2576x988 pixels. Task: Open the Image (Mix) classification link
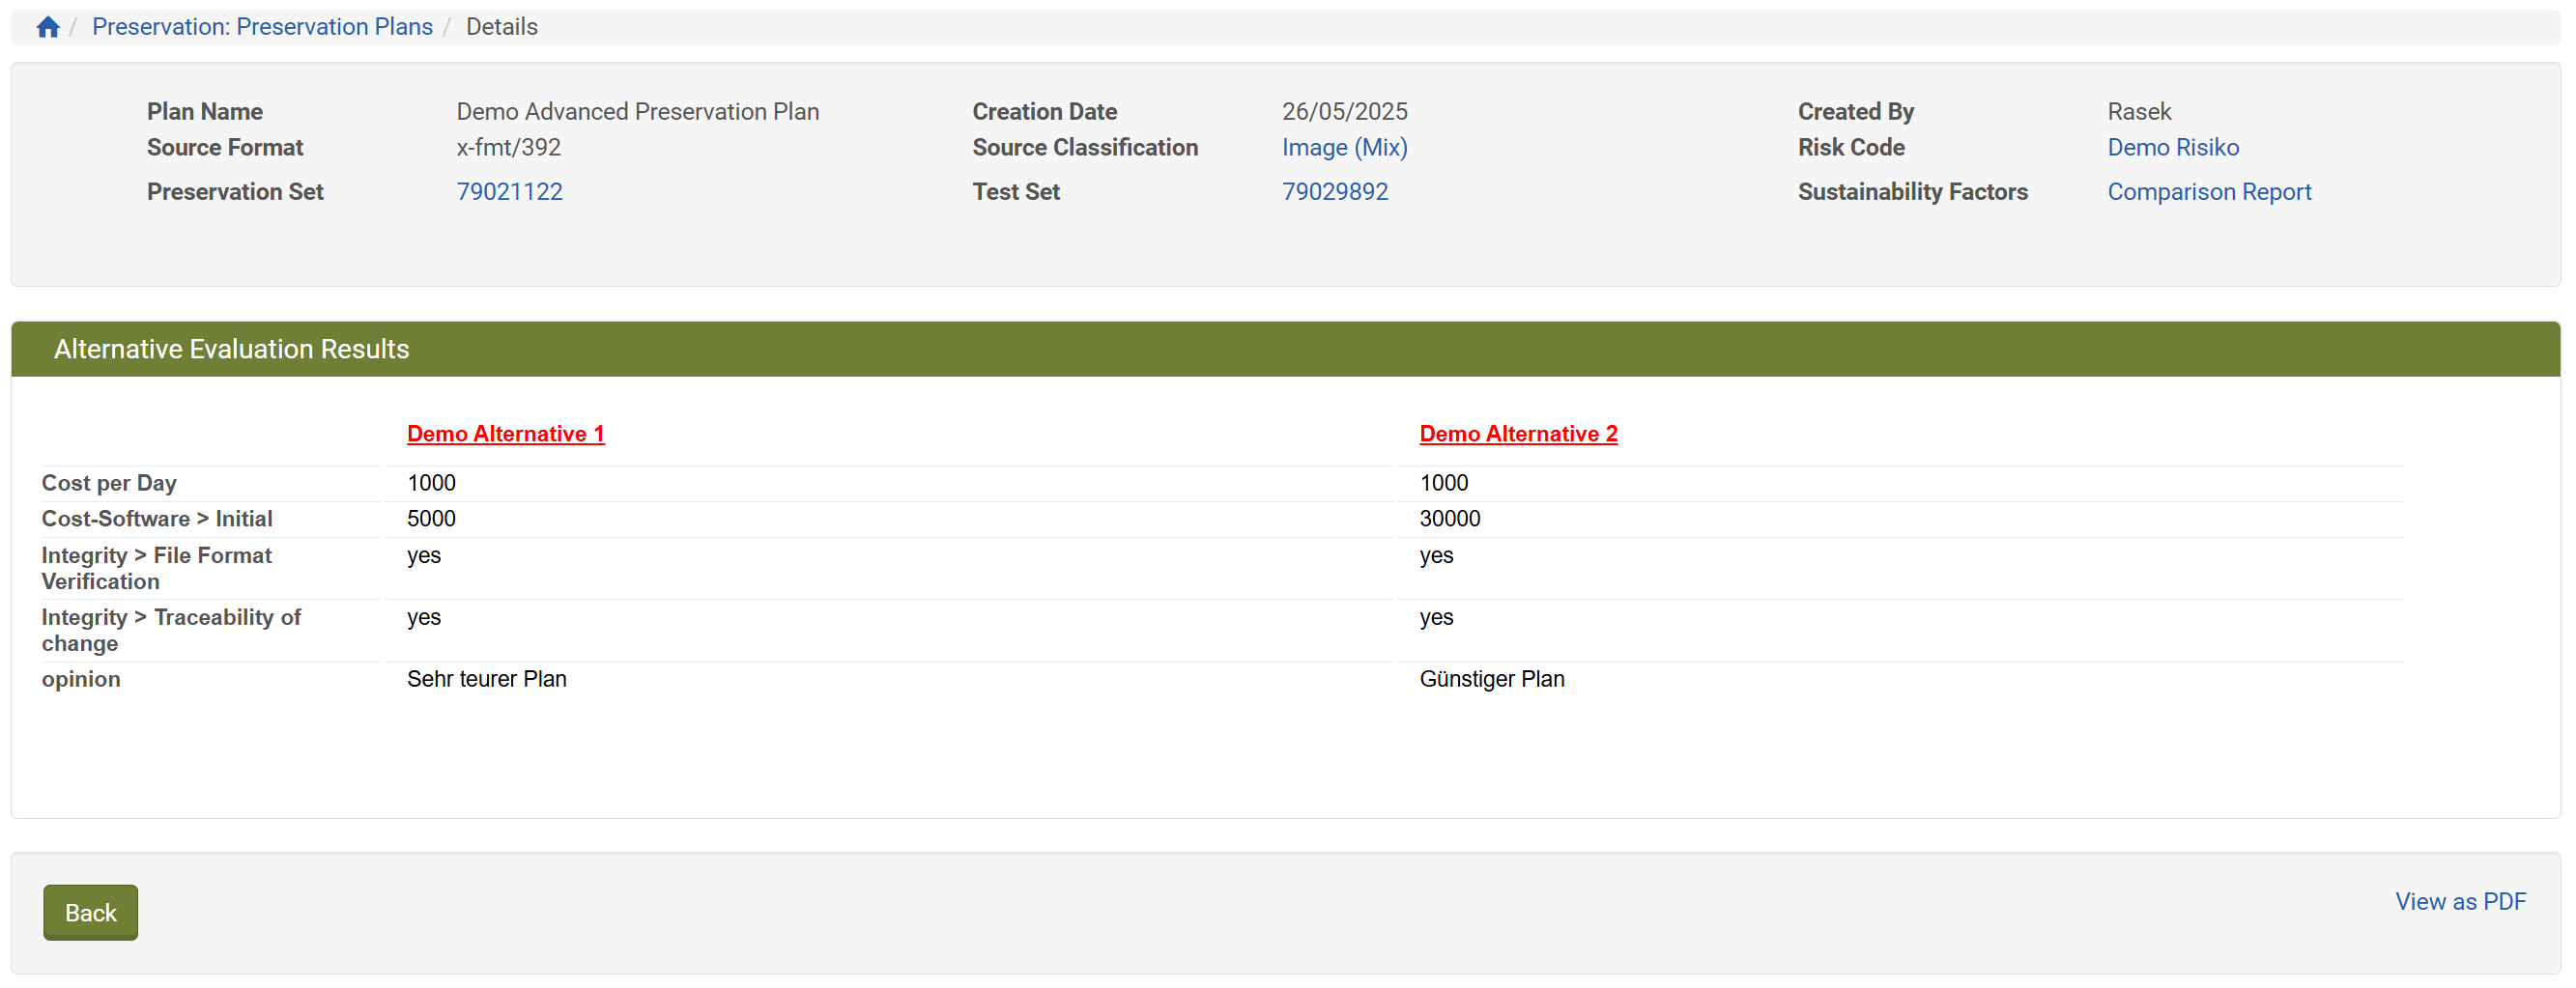(x=1344, y=147)
